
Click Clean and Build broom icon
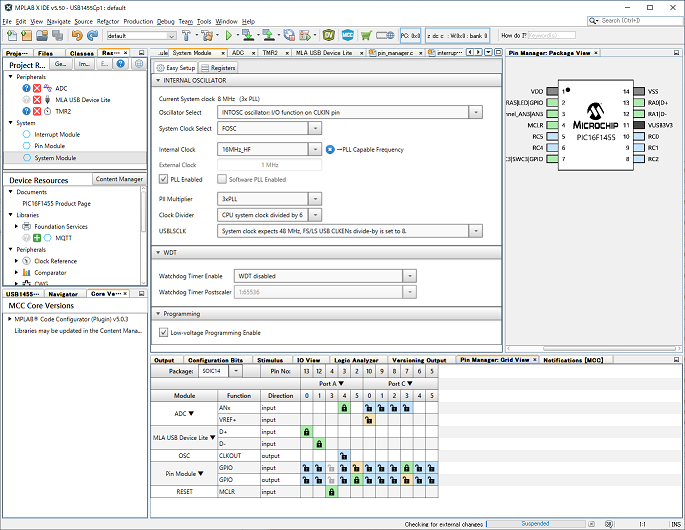[x=208, y=35]
